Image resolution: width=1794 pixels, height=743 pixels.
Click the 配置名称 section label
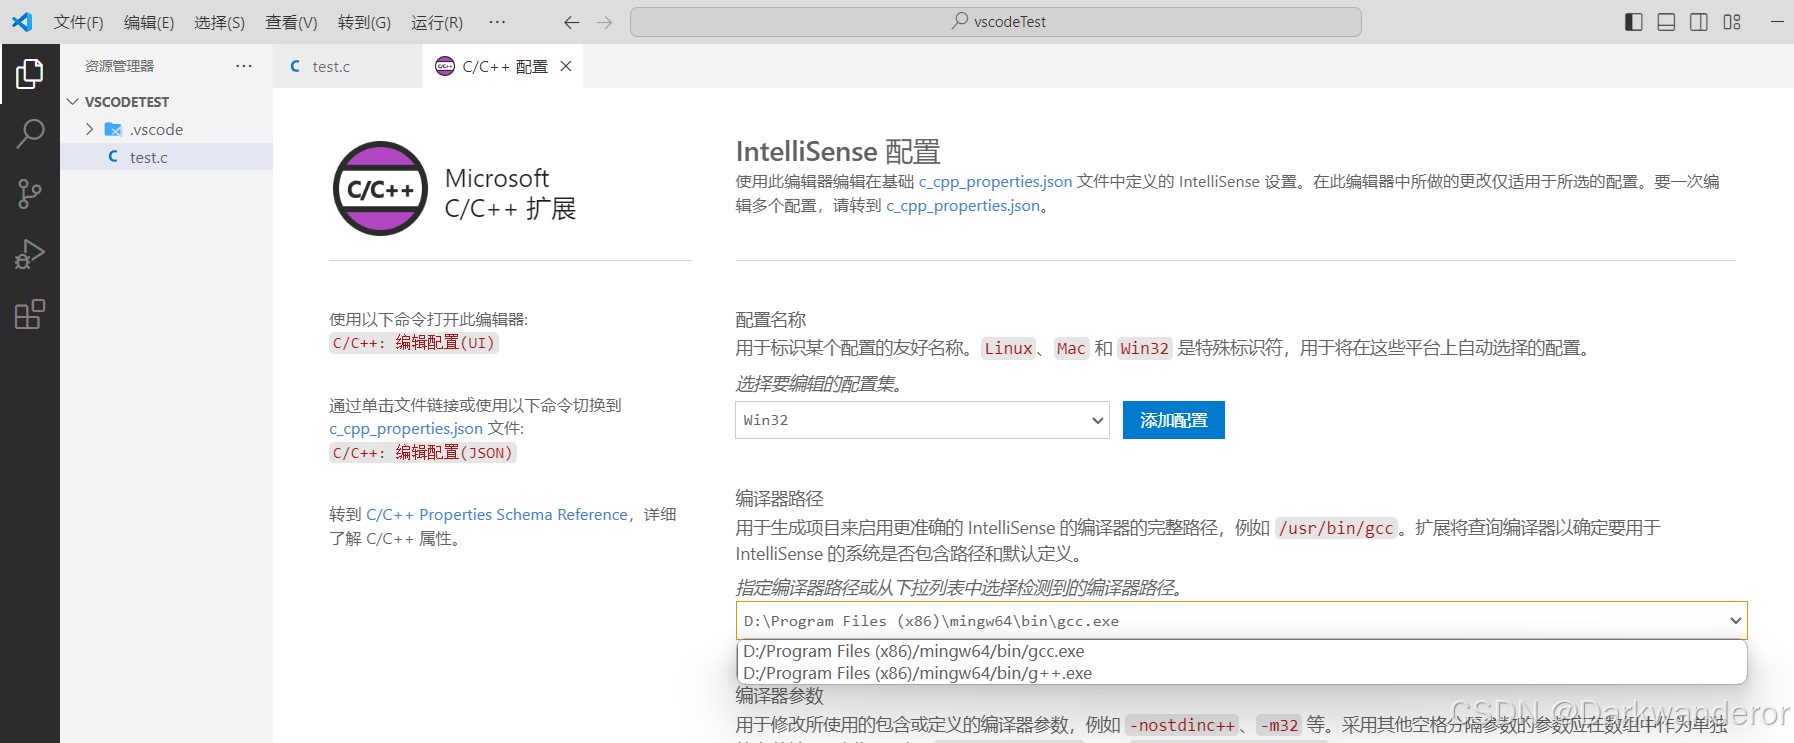[x=771, y=320]
